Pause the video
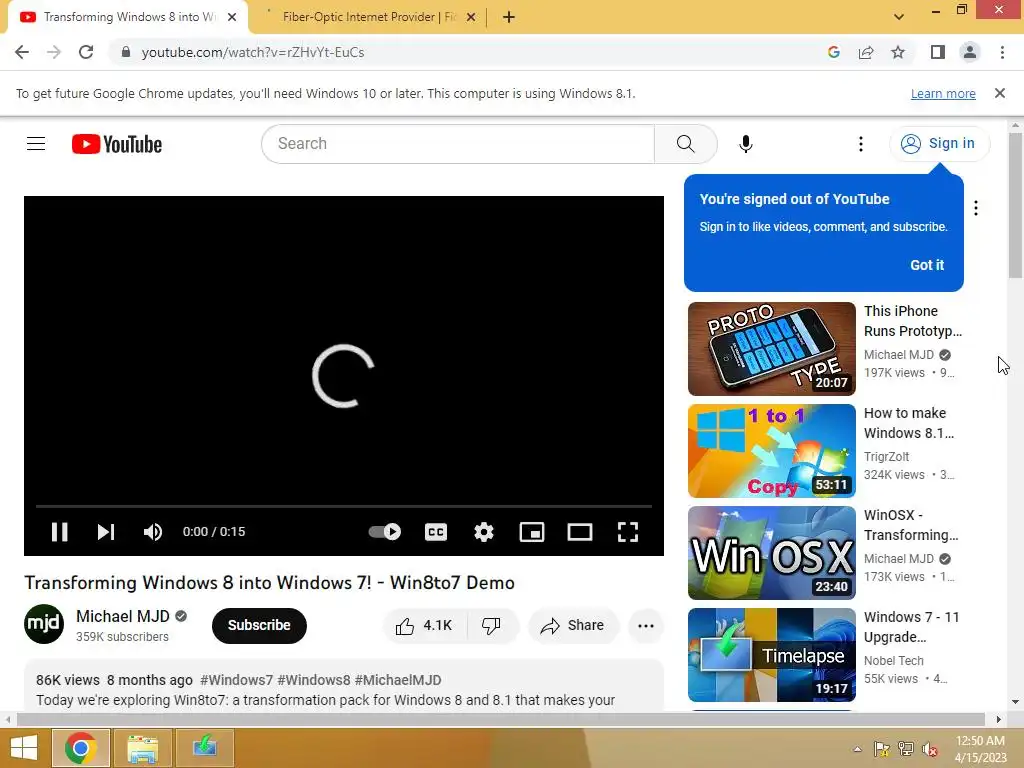1024x768 pixels. pyautogui.click(x=59, y=532)
